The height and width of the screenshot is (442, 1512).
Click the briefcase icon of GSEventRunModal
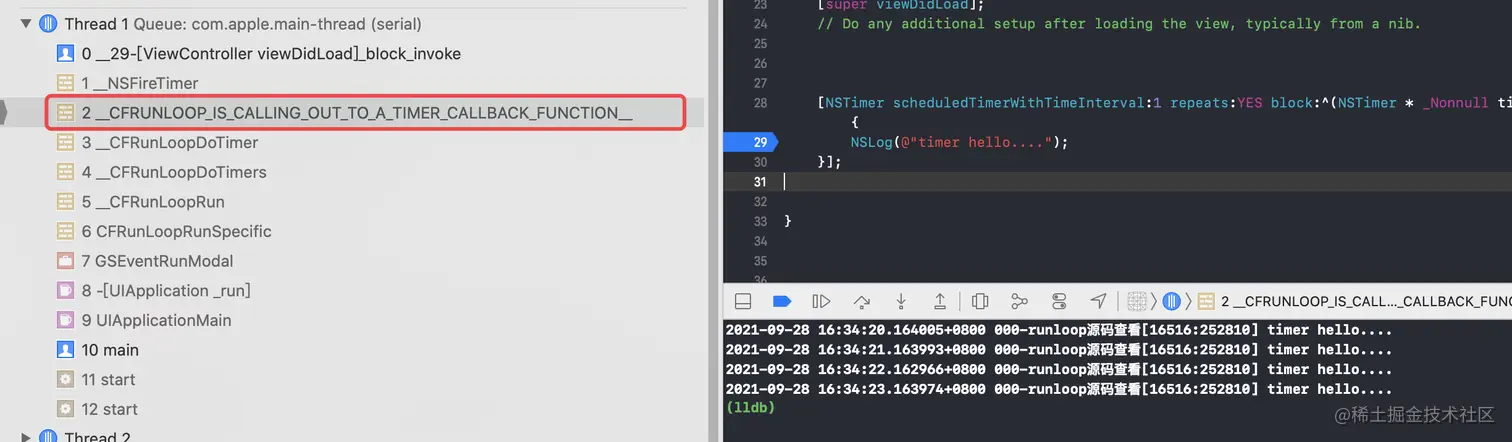pos(65,261)
